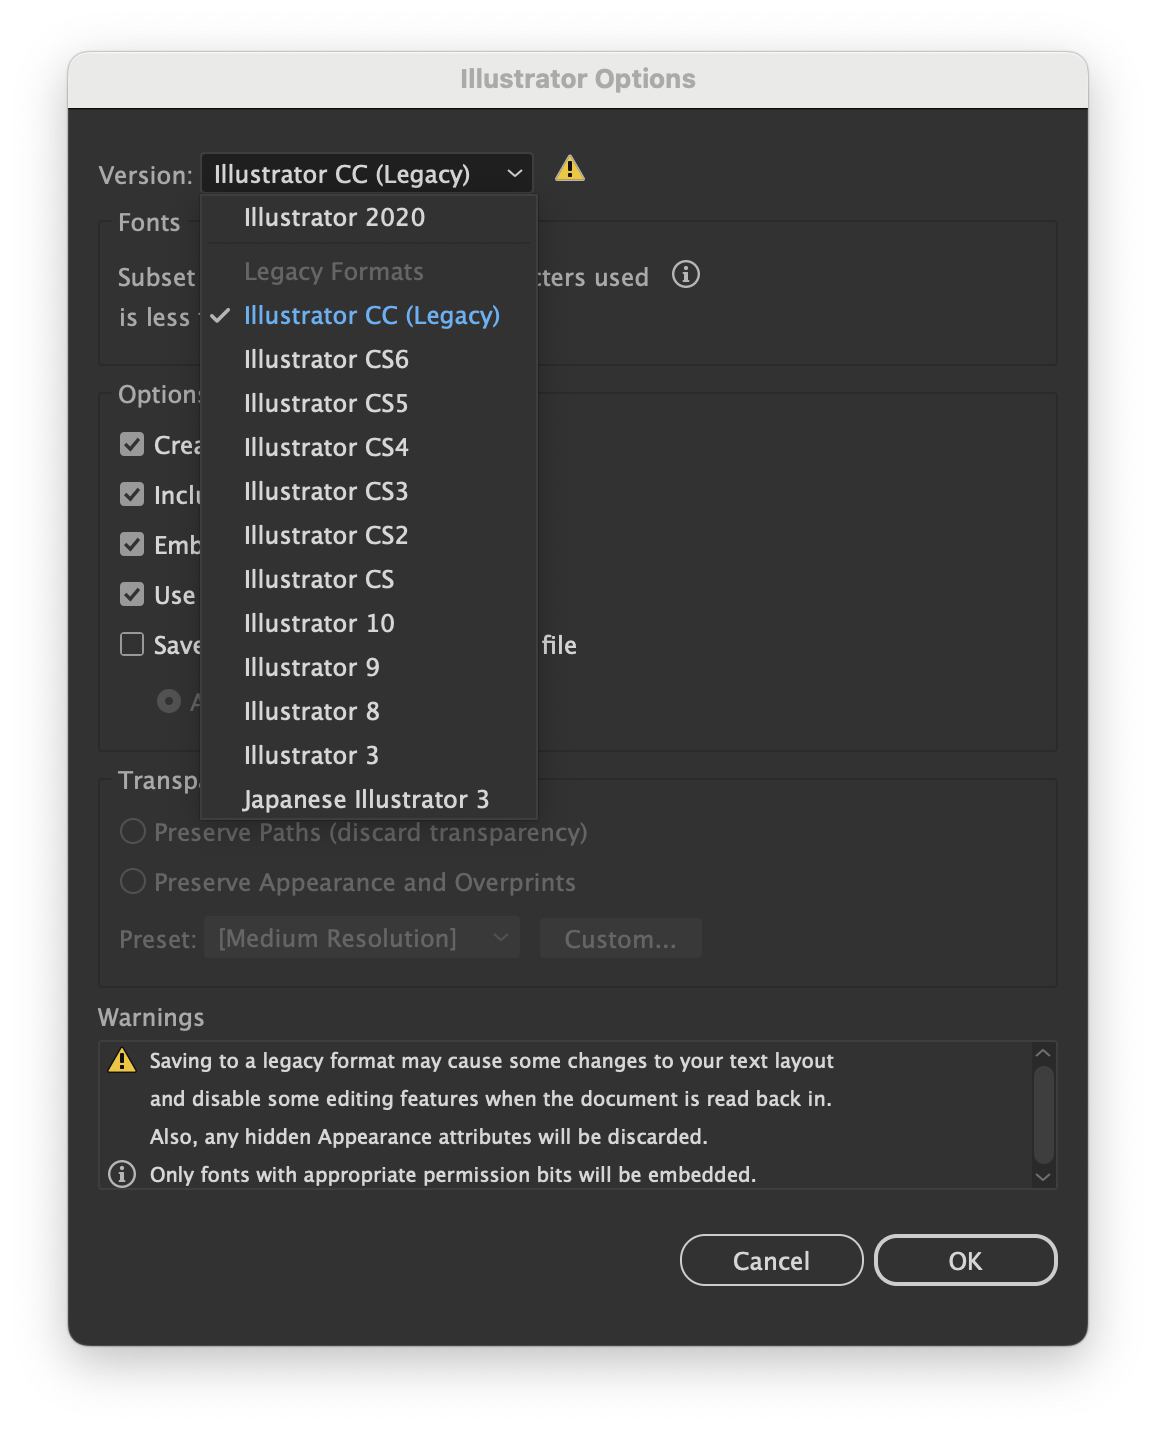Select Preserve Paths (discard transparency)
This screenshot has height=1430, width=1156.
[133, 831]
